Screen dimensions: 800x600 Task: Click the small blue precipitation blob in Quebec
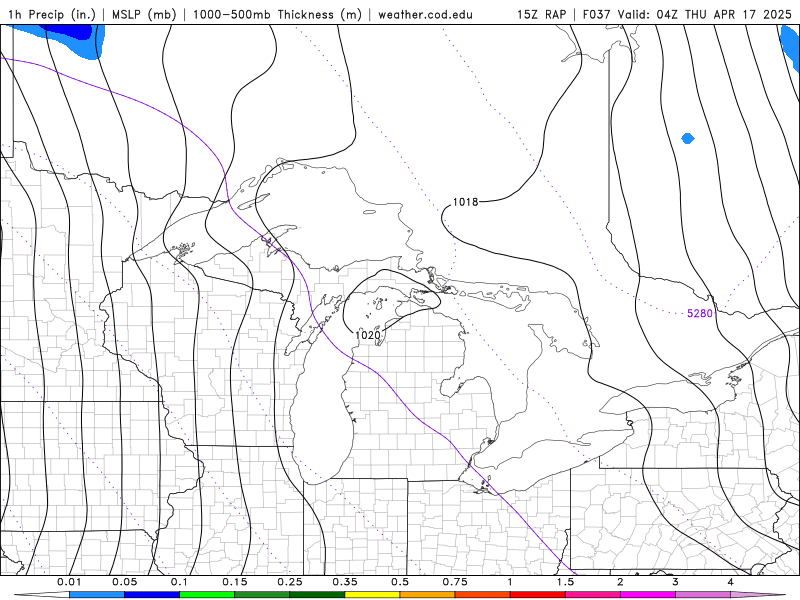pyautogui.click(x=688, y=138)
